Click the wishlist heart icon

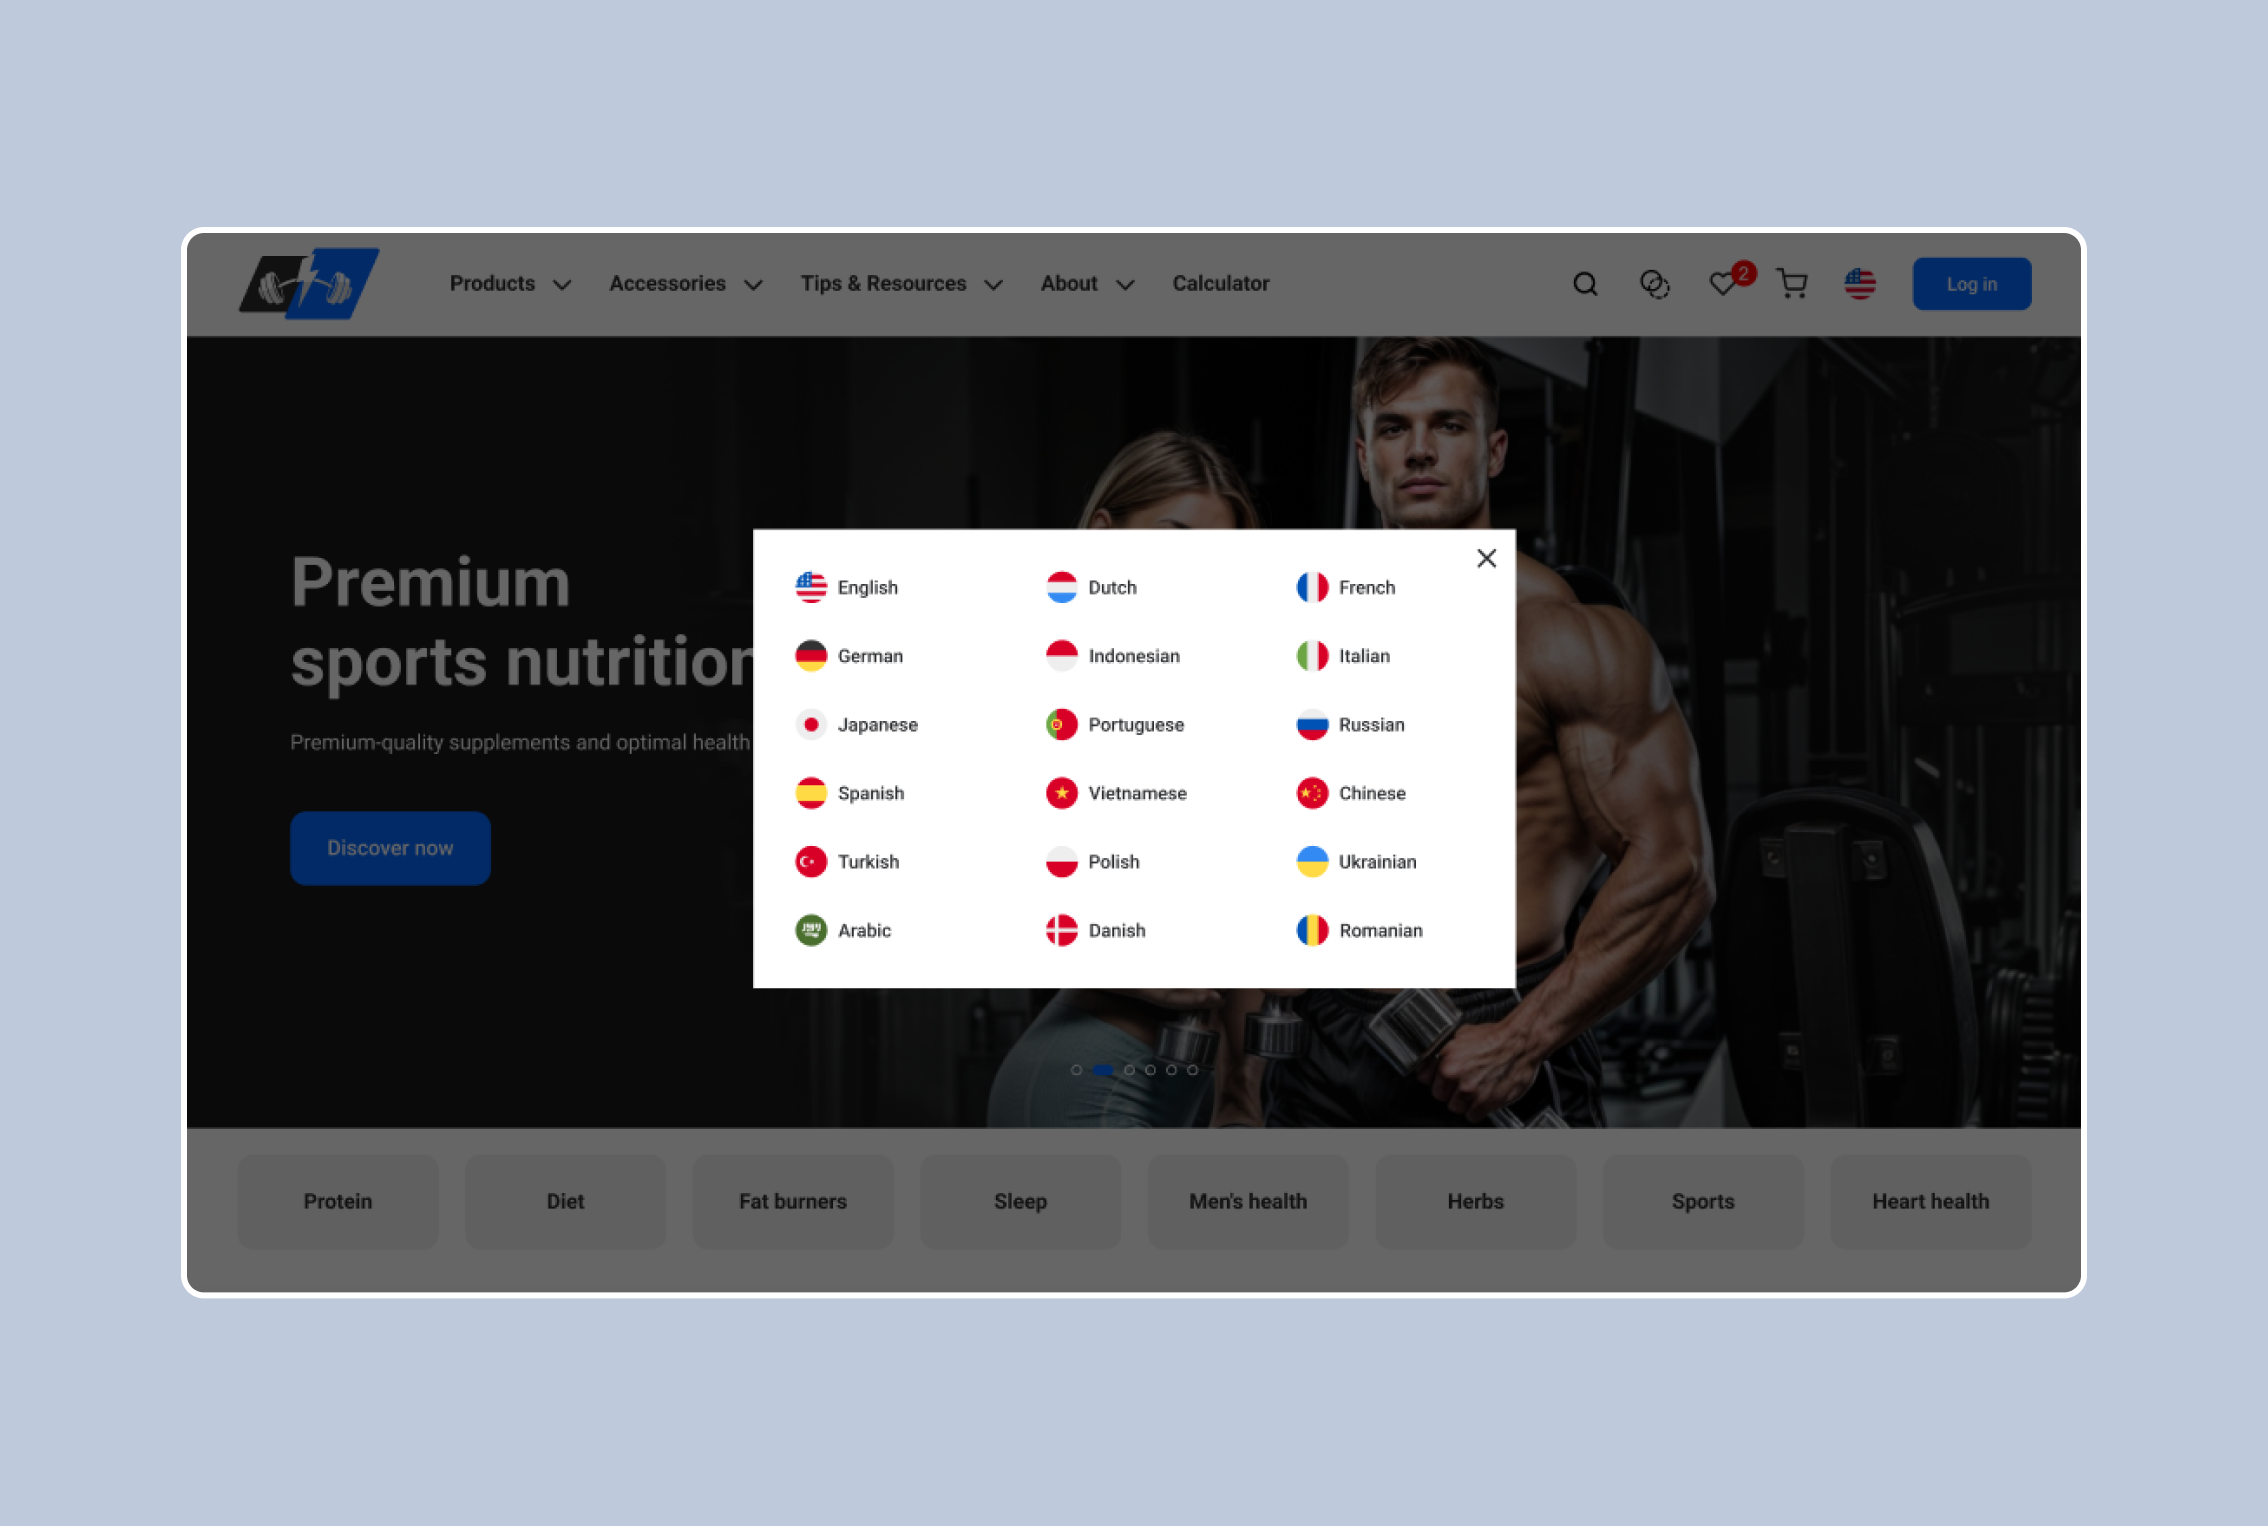[1725, 284]
